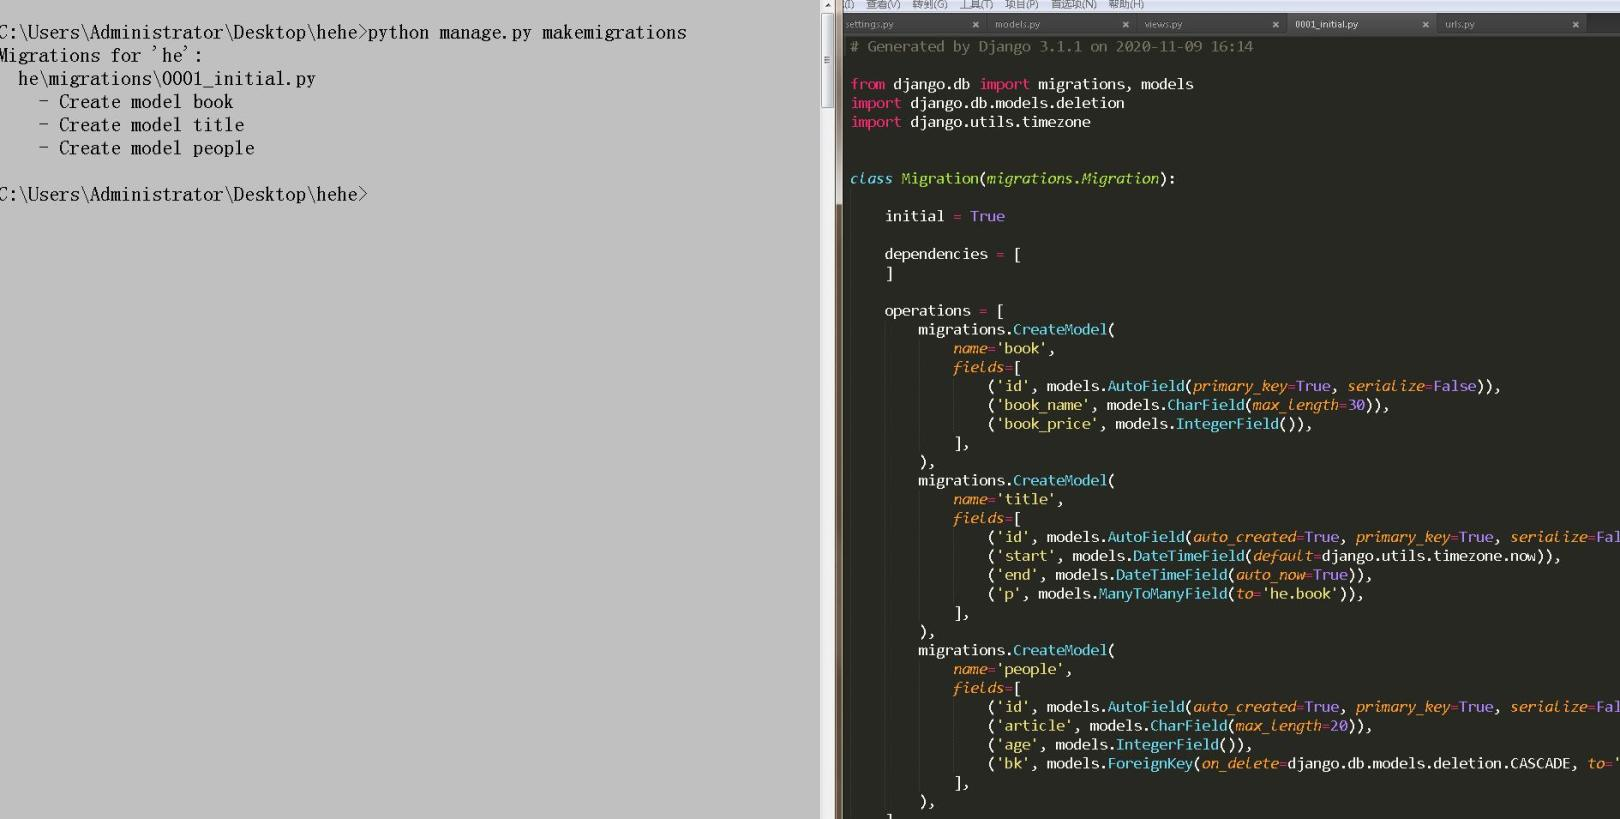This screenshot has height=819, width=1620.
Task: Close the settings.py tab
Action: pos(976,25)
